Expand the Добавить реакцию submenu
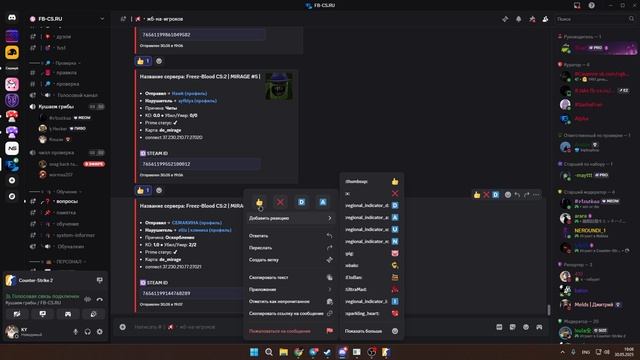640x360 pixels. (x=290, y=218)
